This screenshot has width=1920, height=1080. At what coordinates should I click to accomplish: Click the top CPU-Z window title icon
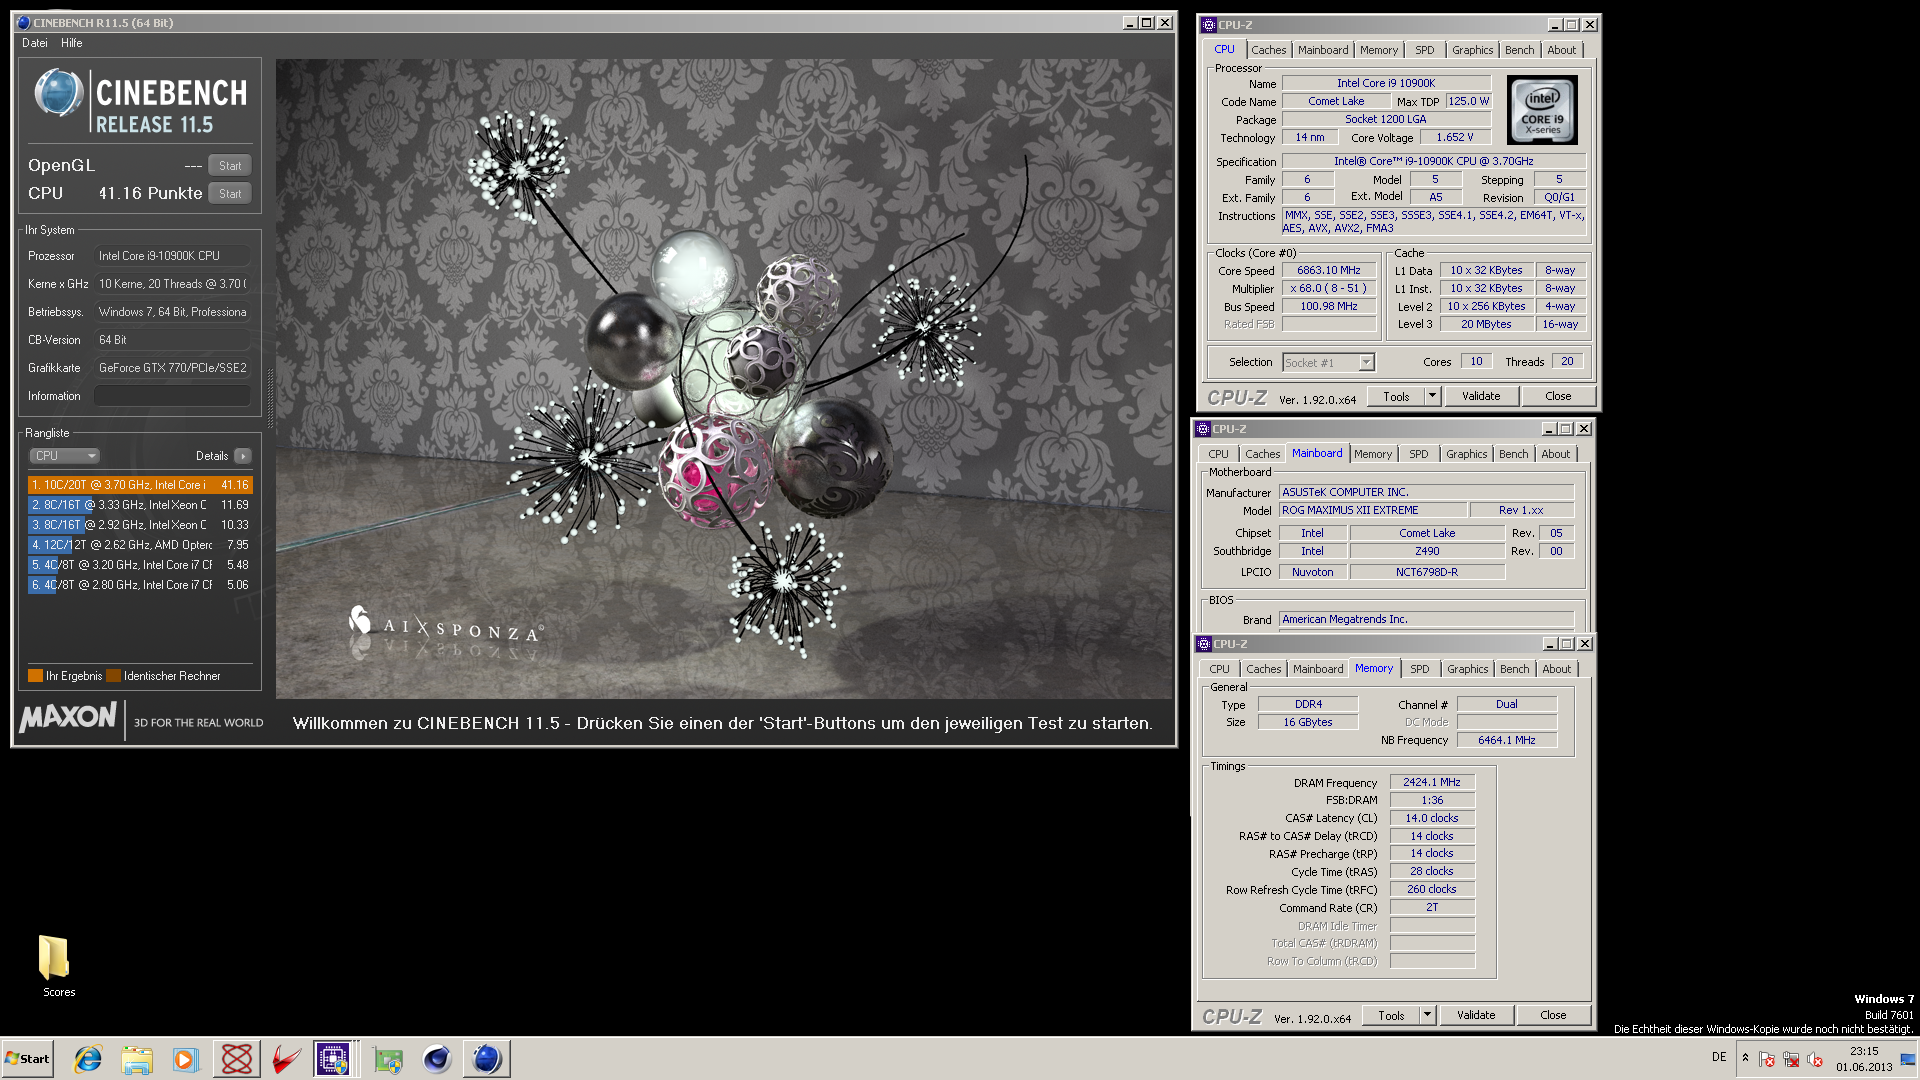pyautogui.click(x=1208, y=24)
